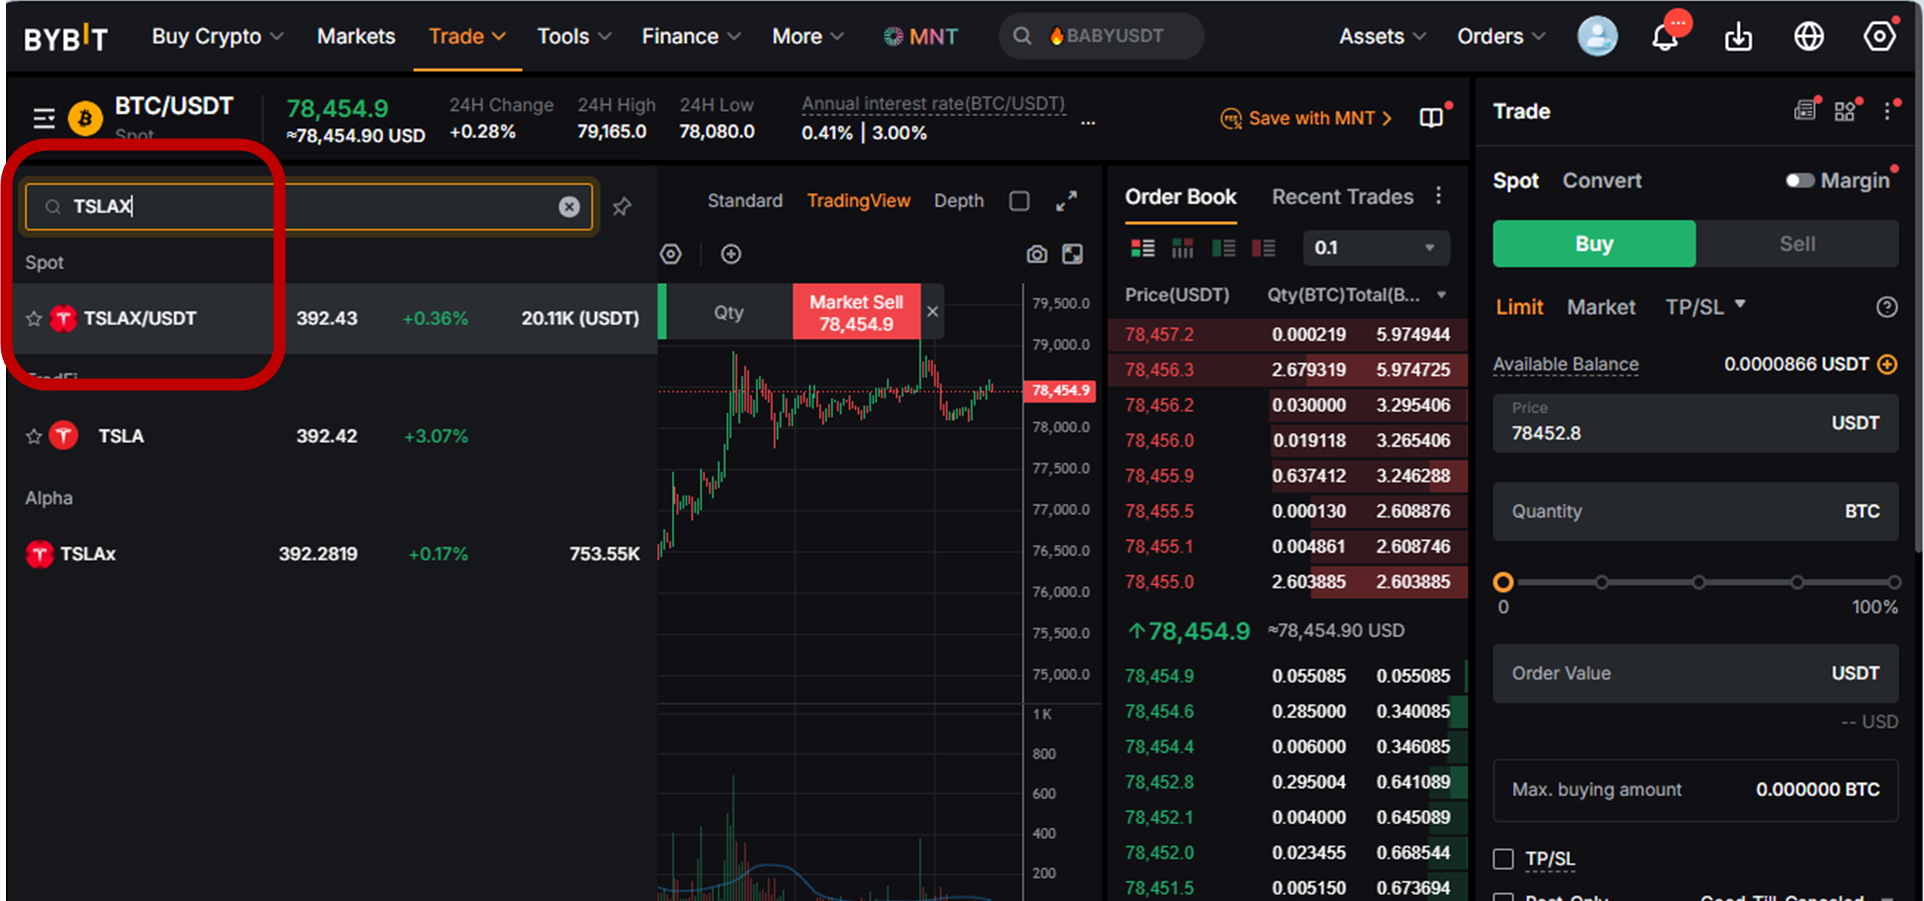Click the quantity slider handle at 0
This screenshot has height=901, width=1924.
pyautogui.click(x=1503, y=582)
